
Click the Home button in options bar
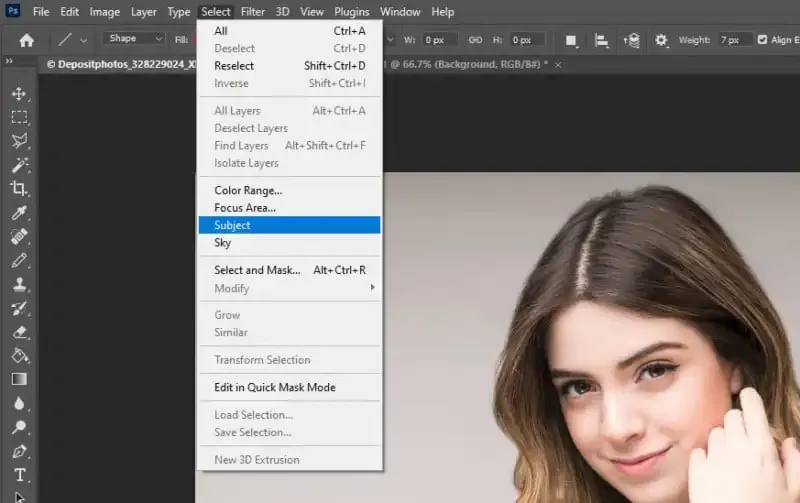27,40
